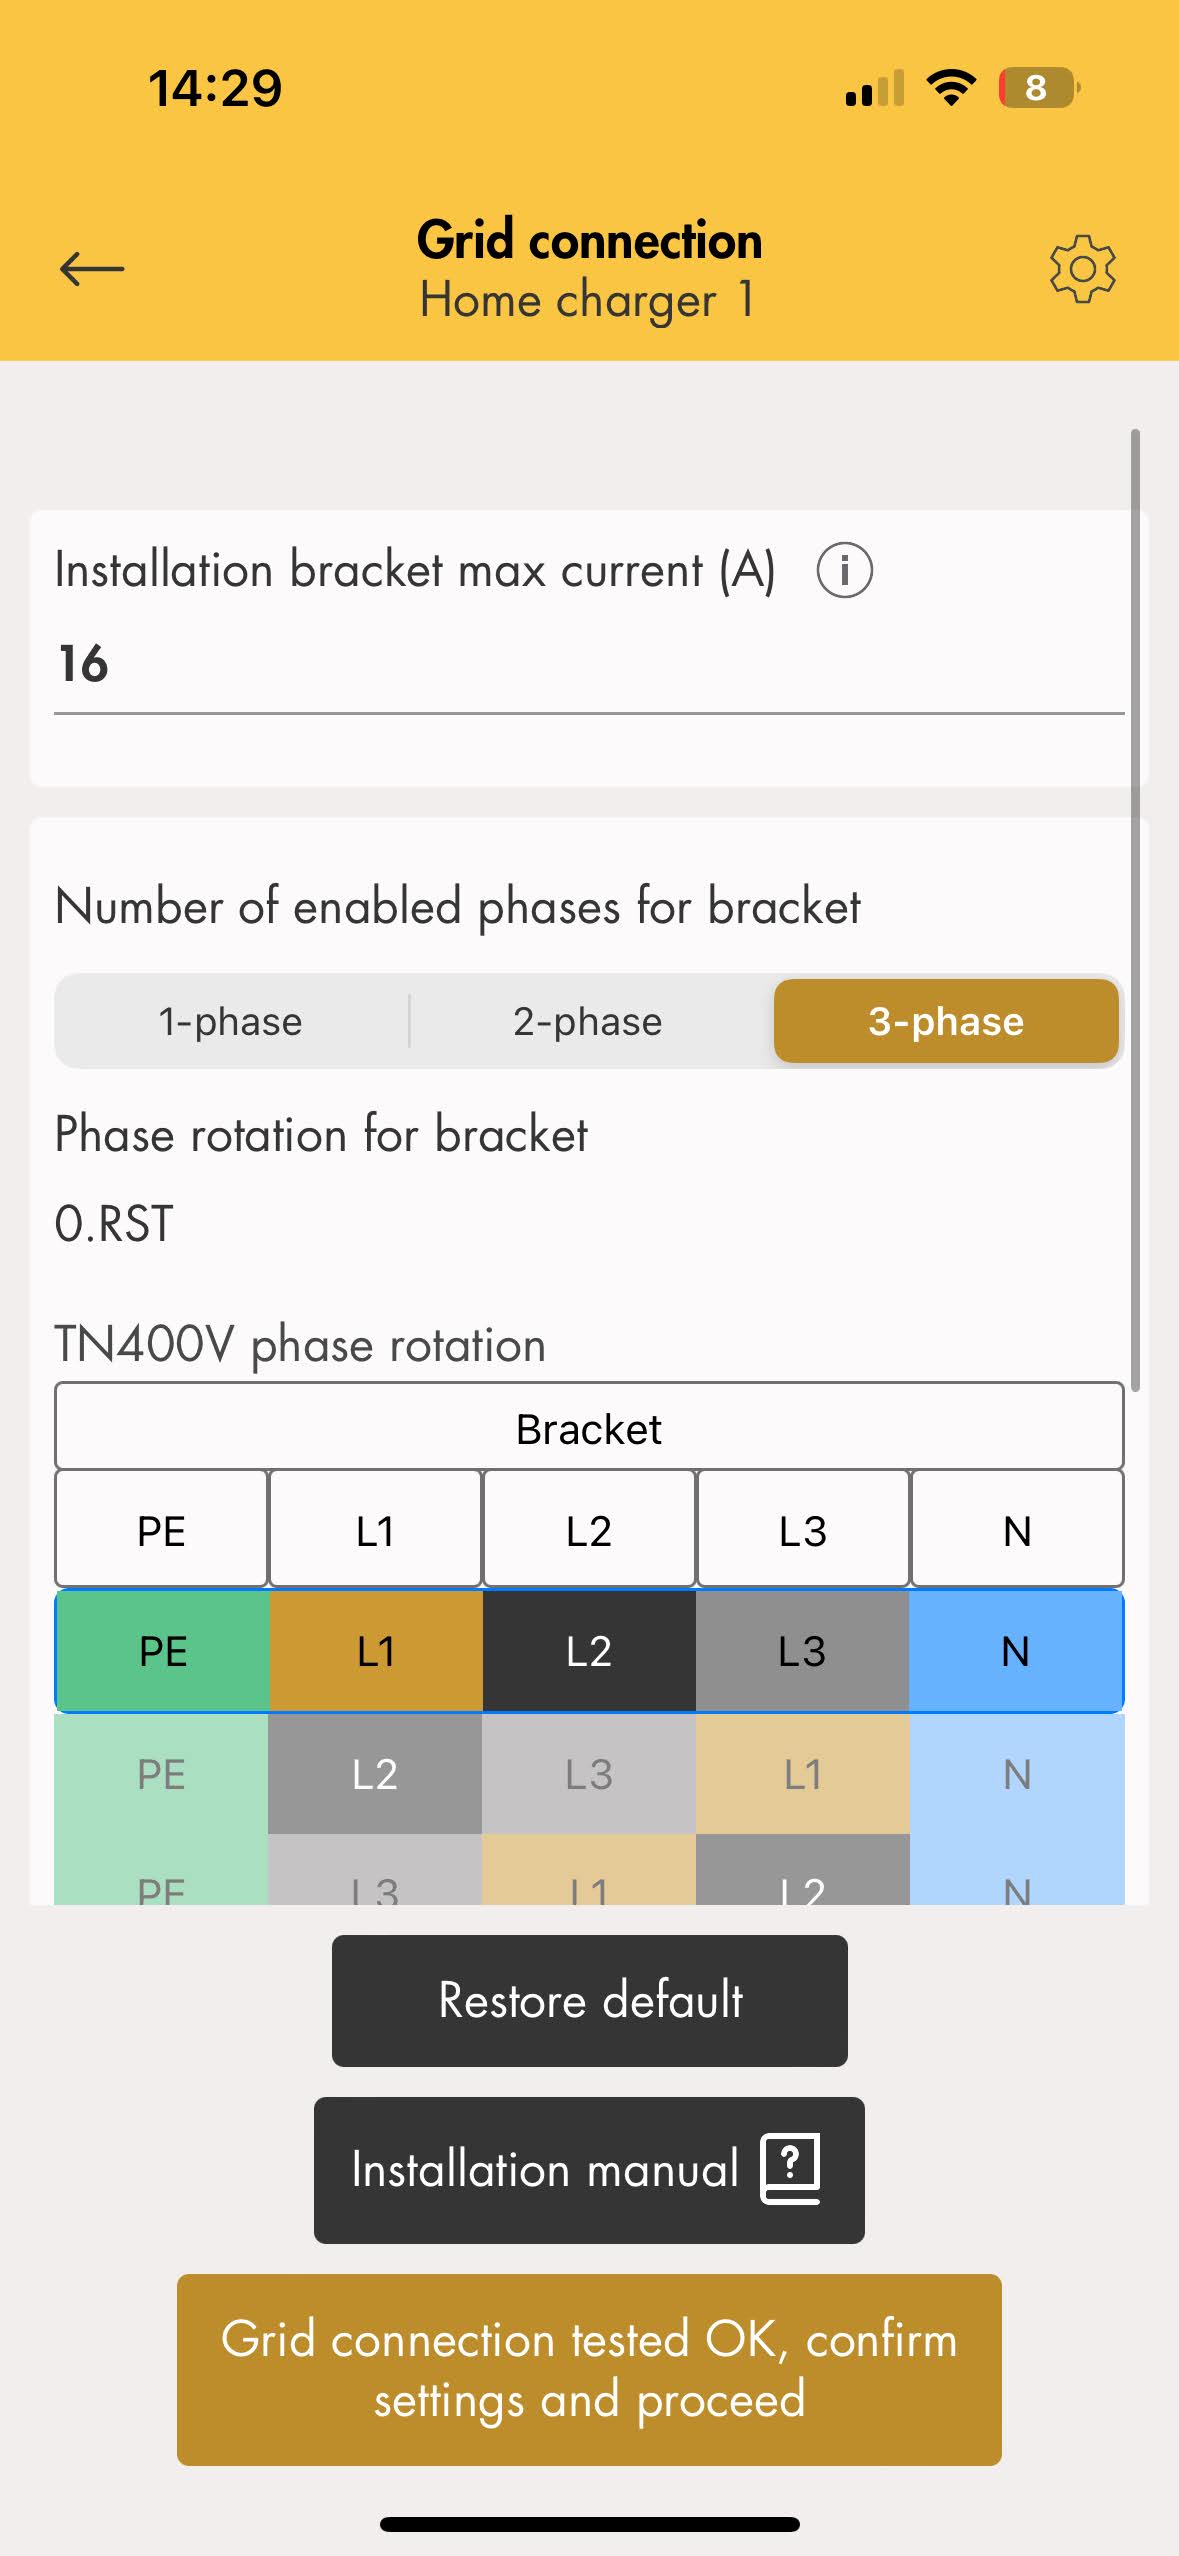Choose the PE L3 L1 L2 N rotation row

(x=589, y=1880)
